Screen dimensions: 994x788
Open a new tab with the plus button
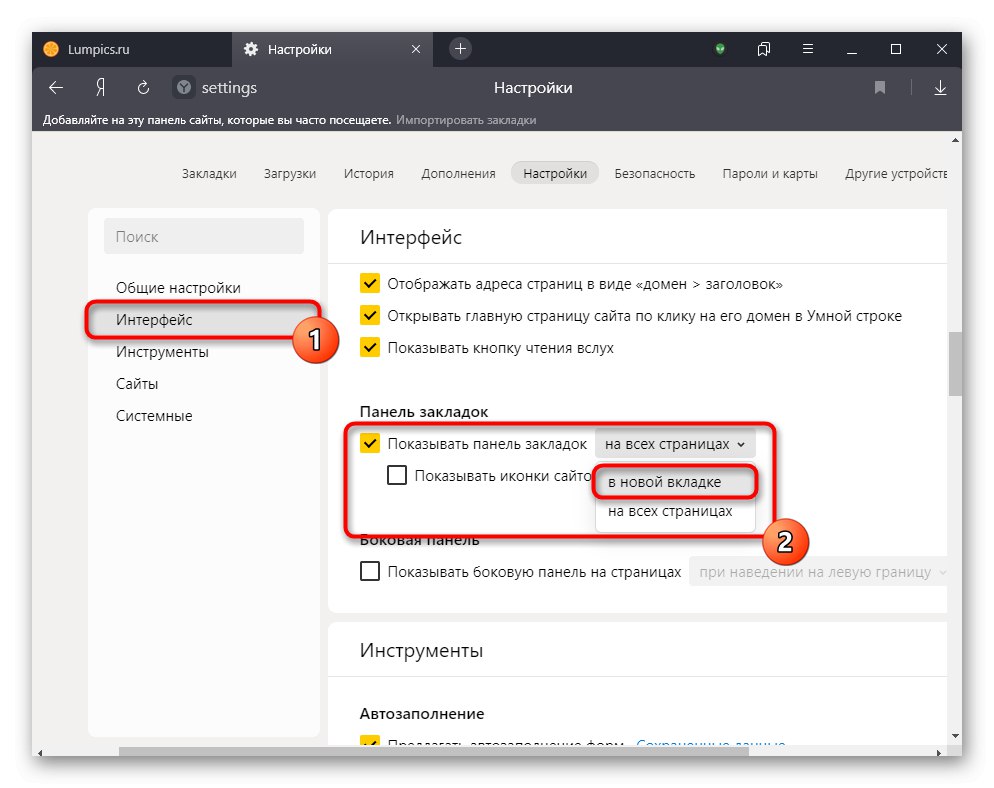click(458, 48)
